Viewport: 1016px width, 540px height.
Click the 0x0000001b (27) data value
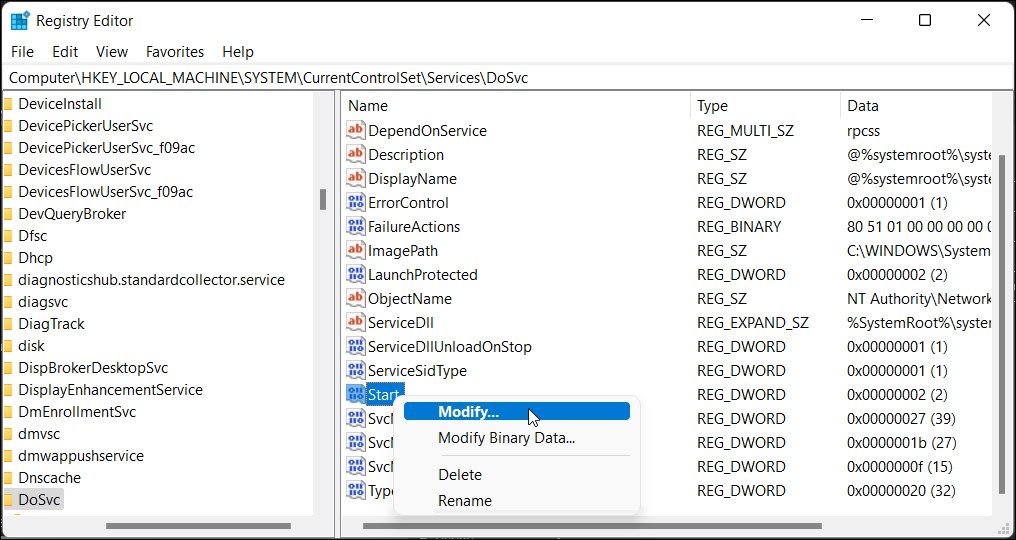click(901, 442)
